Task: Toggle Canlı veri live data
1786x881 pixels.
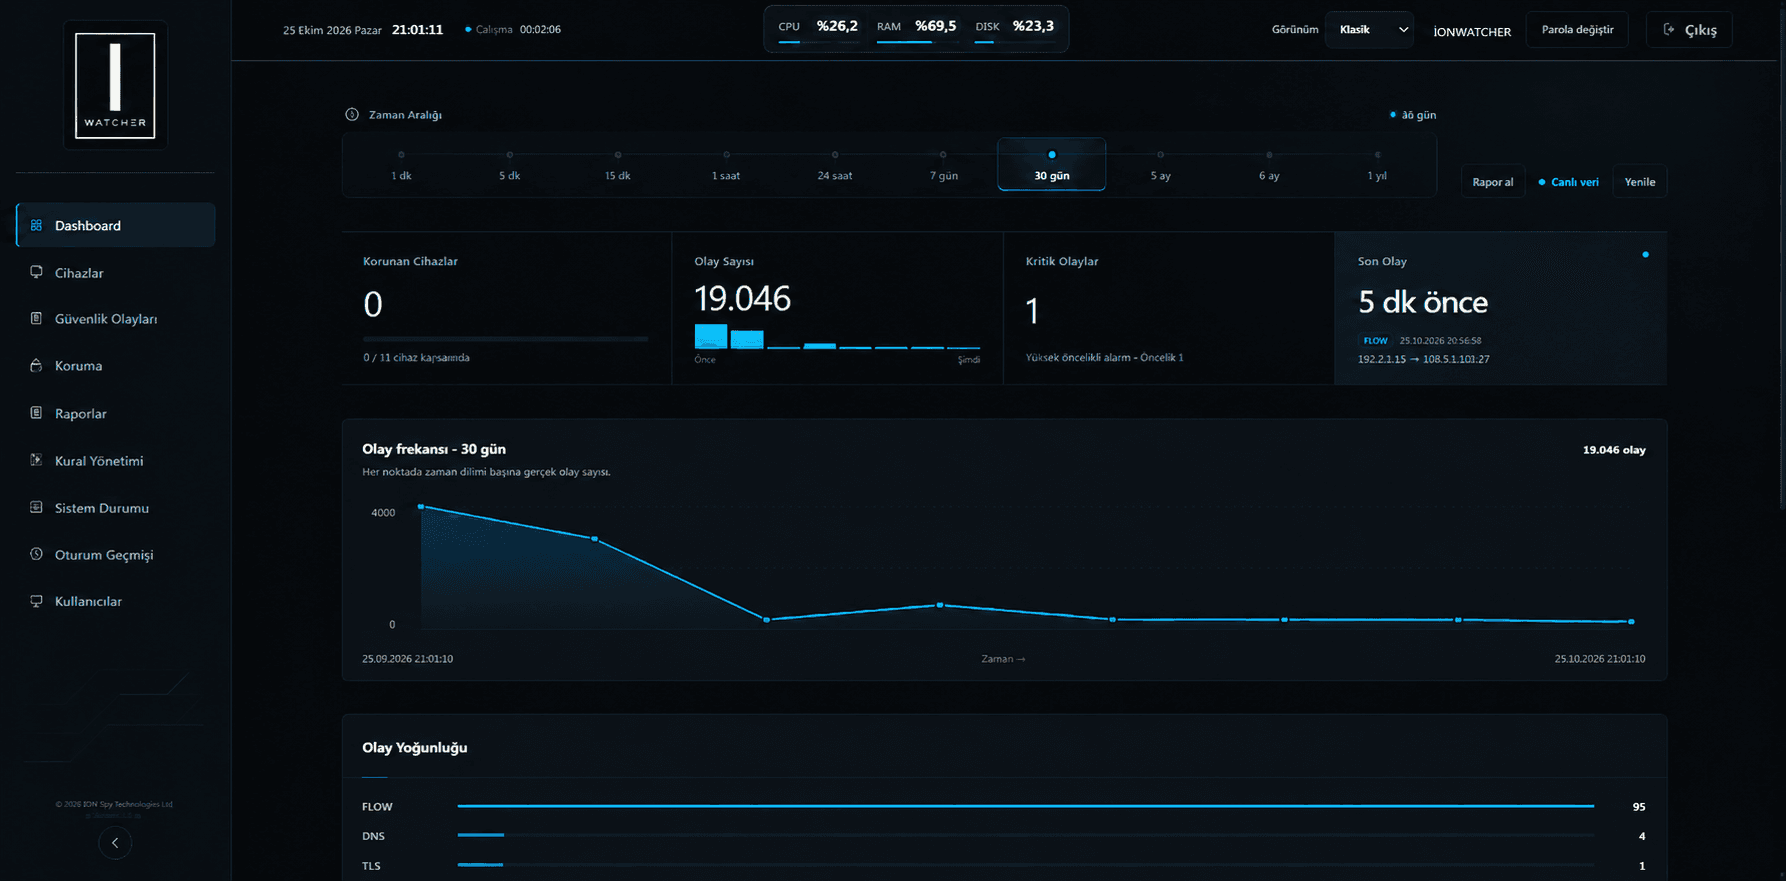Action: pyautogui.click(x=1568, y=182)
